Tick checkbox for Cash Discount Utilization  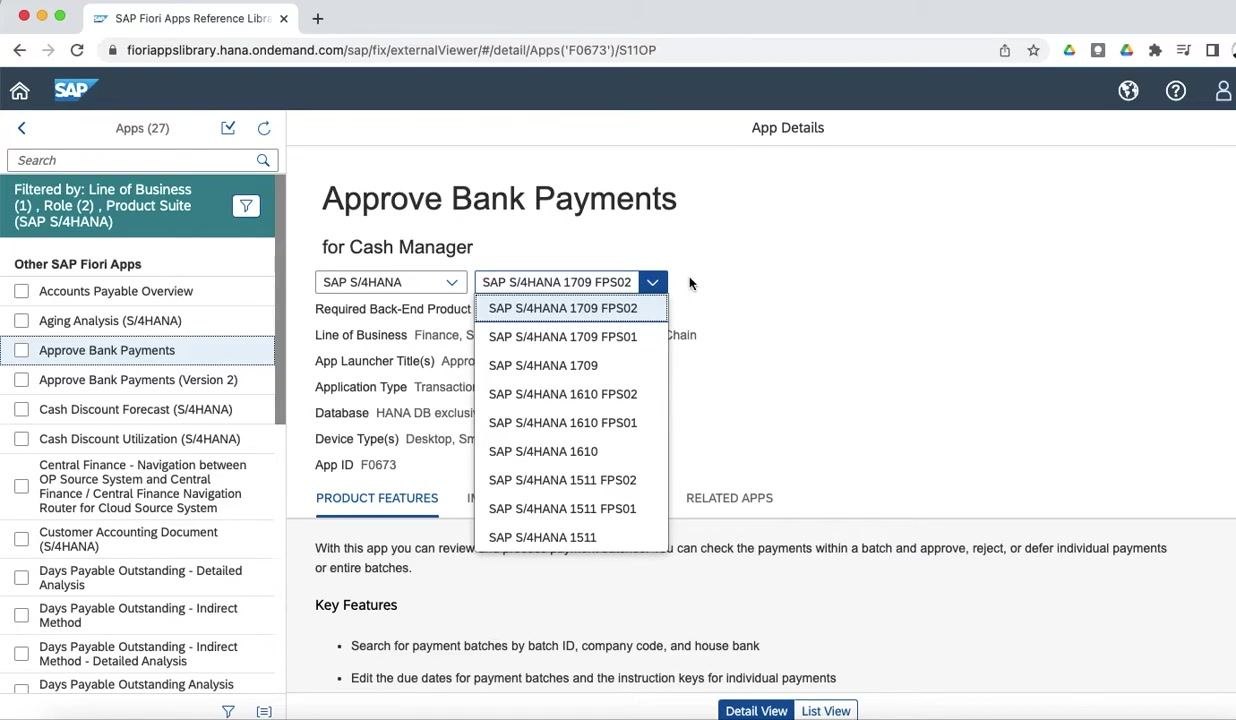tap(22, 439)
